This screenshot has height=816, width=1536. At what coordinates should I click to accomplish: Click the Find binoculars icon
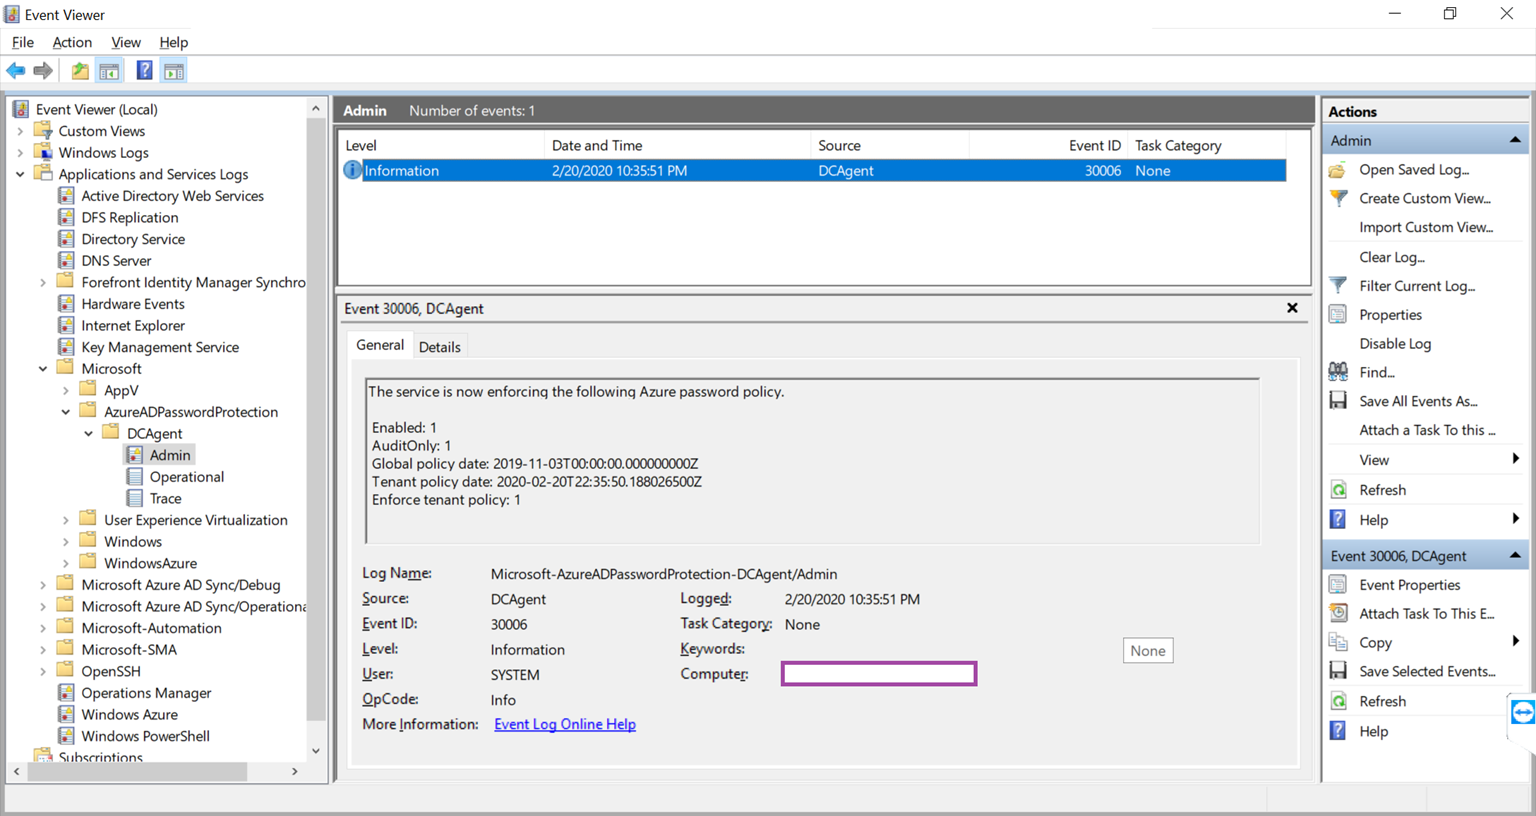1338,372
